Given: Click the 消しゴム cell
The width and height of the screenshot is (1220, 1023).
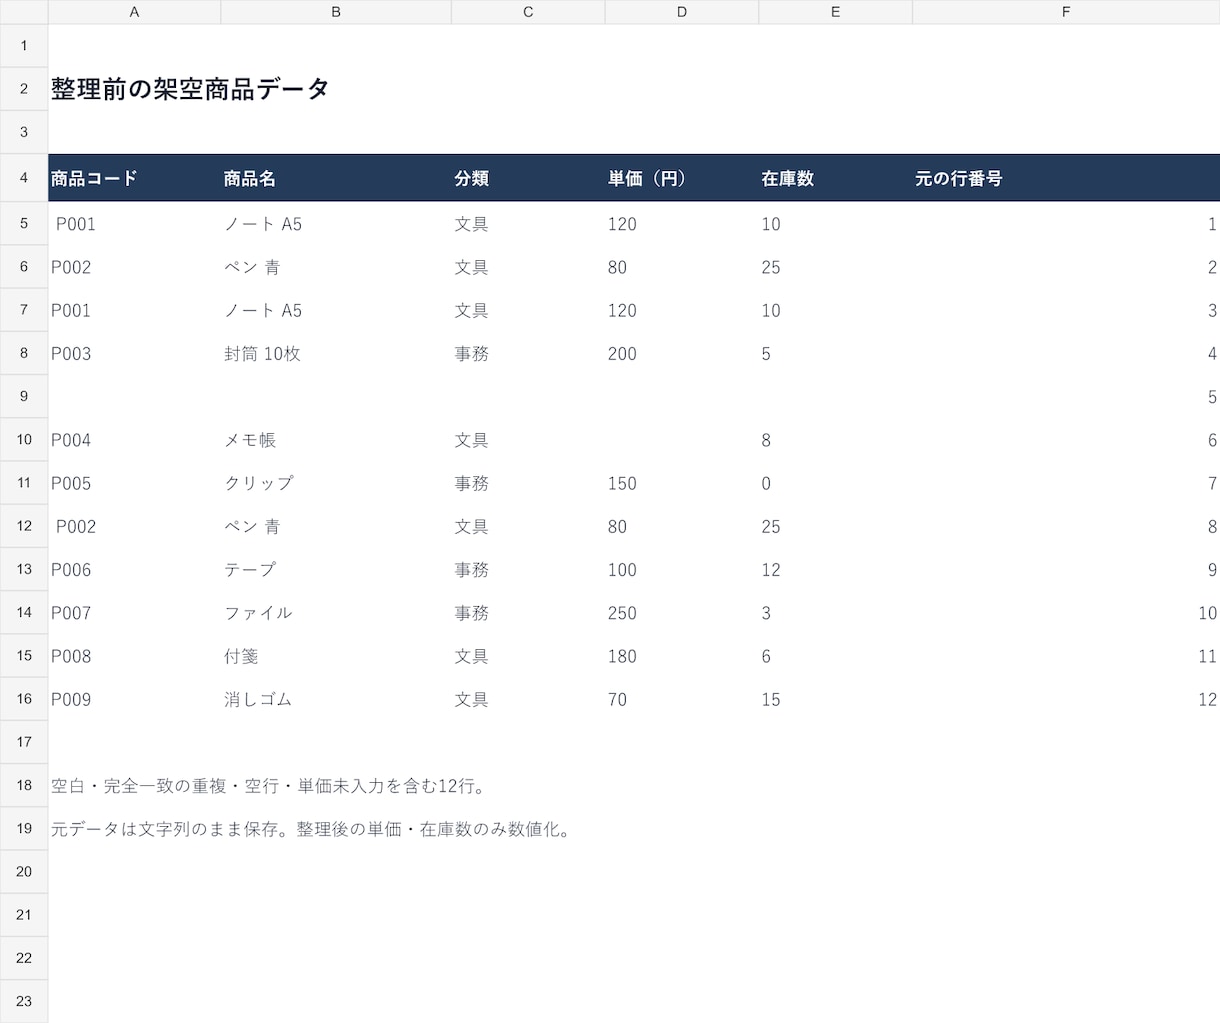Looking at the screenshot, I should coord(336,699).
